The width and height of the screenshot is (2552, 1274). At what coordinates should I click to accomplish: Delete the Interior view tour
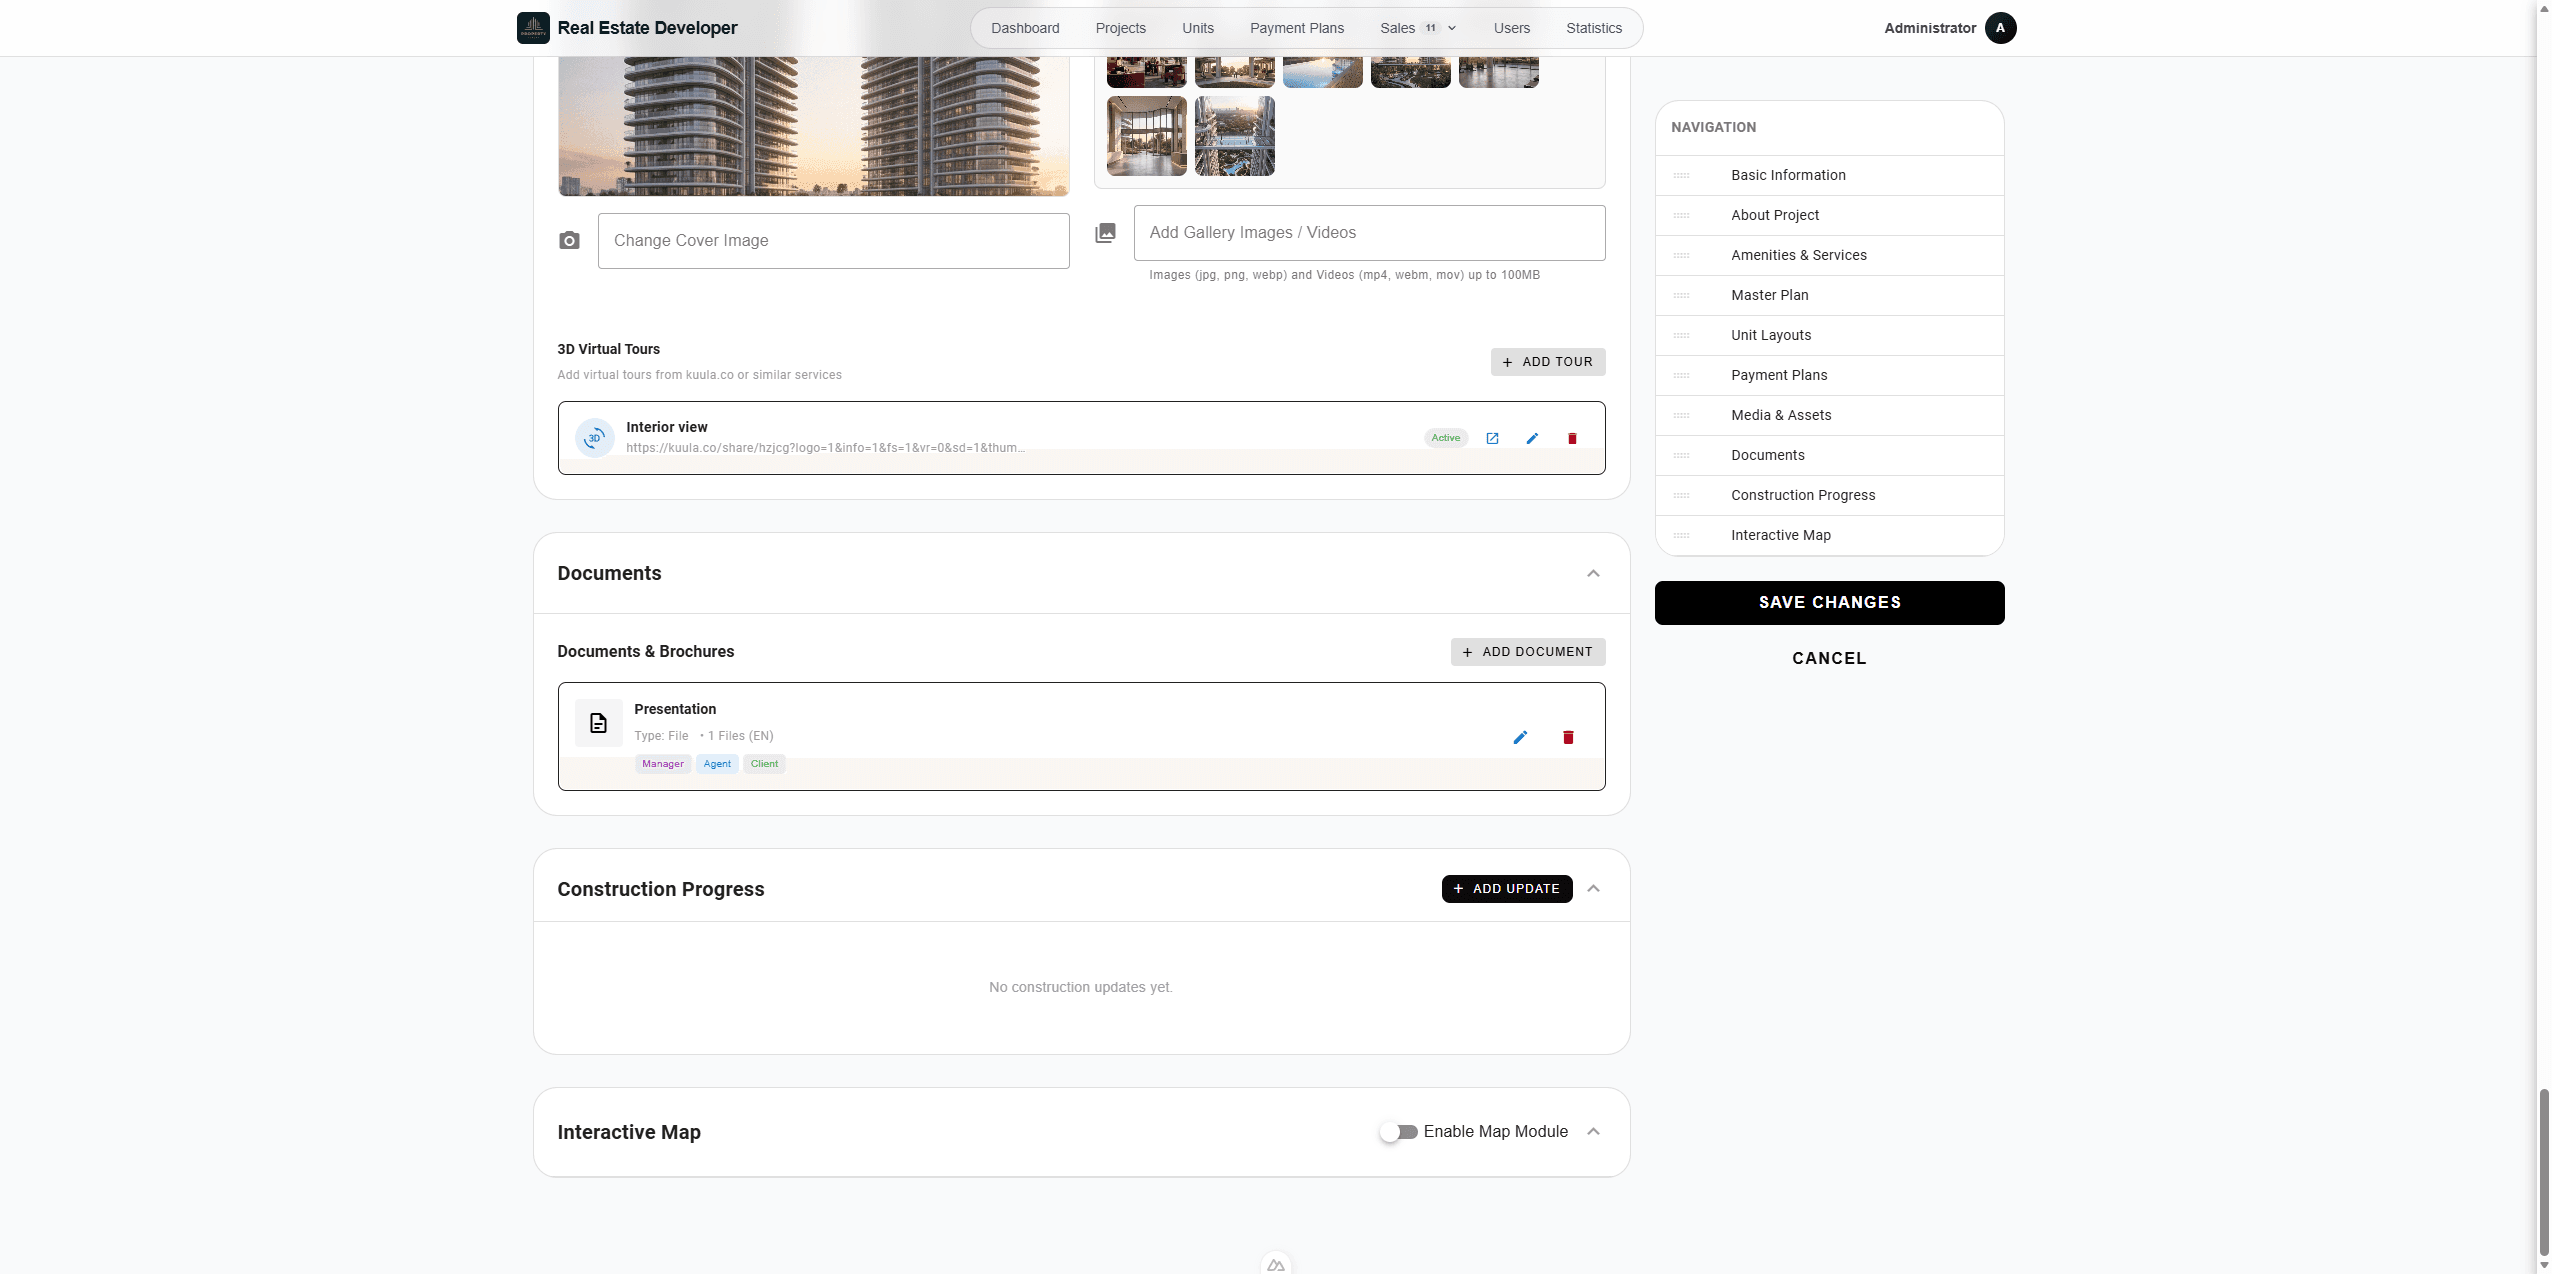point(1572,438)
